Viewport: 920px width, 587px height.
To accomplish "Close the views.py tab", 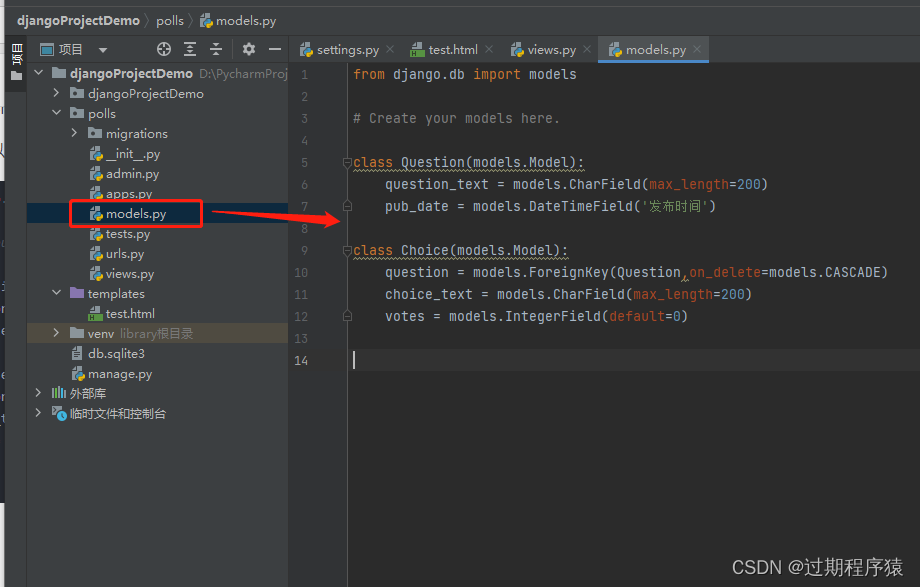I will tap(587, 50).
